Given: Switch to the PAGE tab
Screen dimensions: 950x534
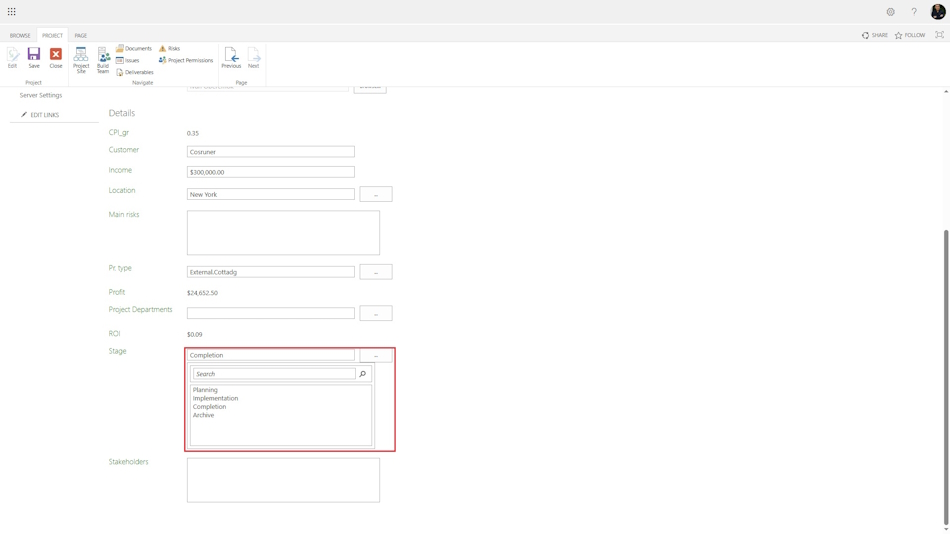Looking at the screenshot, I should click(81, 35).
